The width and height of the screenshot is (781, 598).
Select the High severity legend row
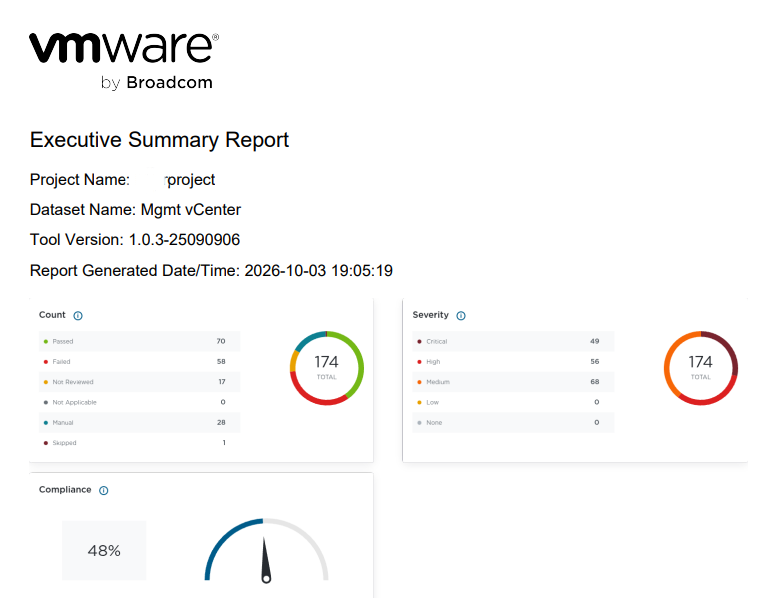pos(512,362)
